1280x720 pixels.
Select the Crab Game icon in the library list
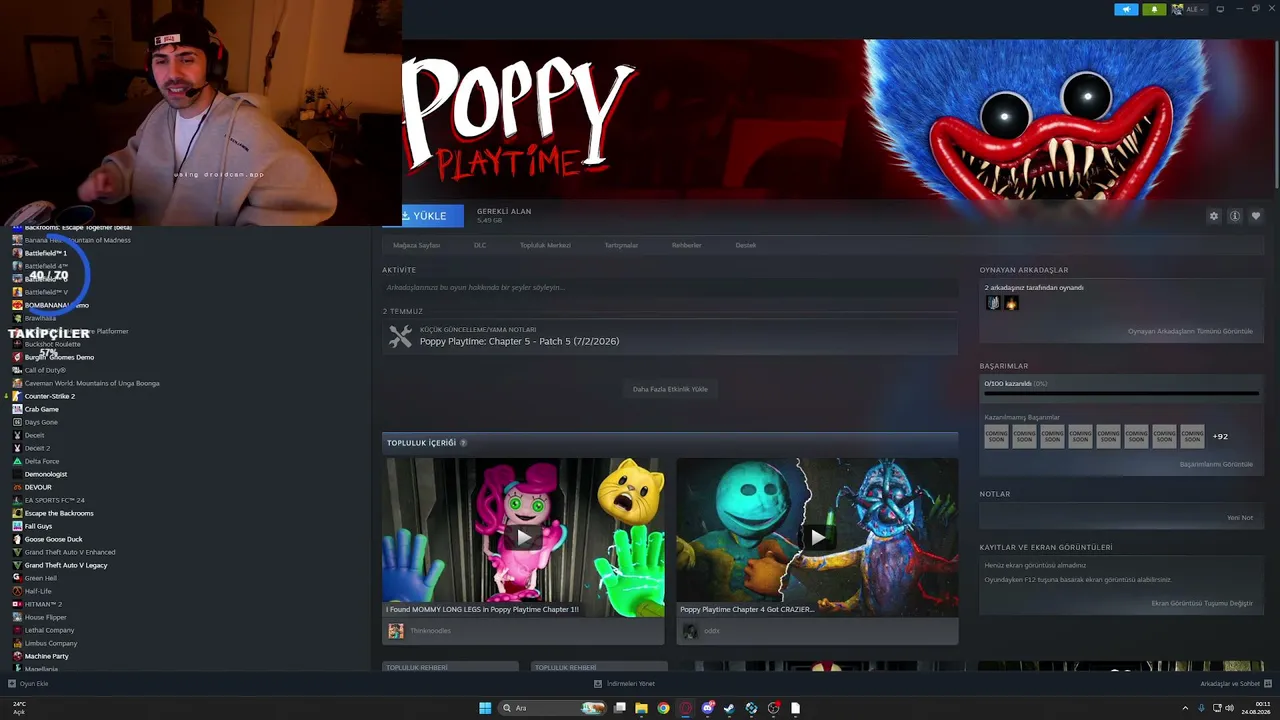(x=17, y=409)
